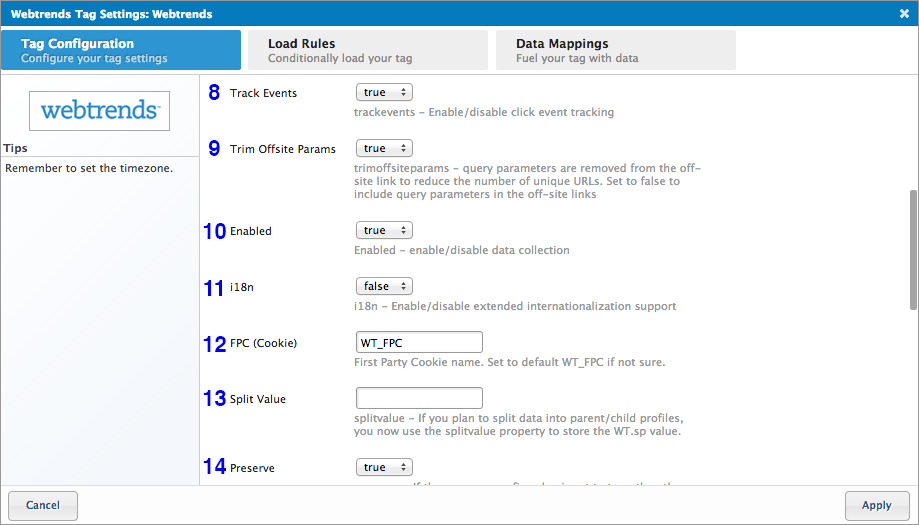Focus the FPC (Cookie) text field
Viewport: 919px width, 525px height.
pyautogui.click(x=419, y=342)
